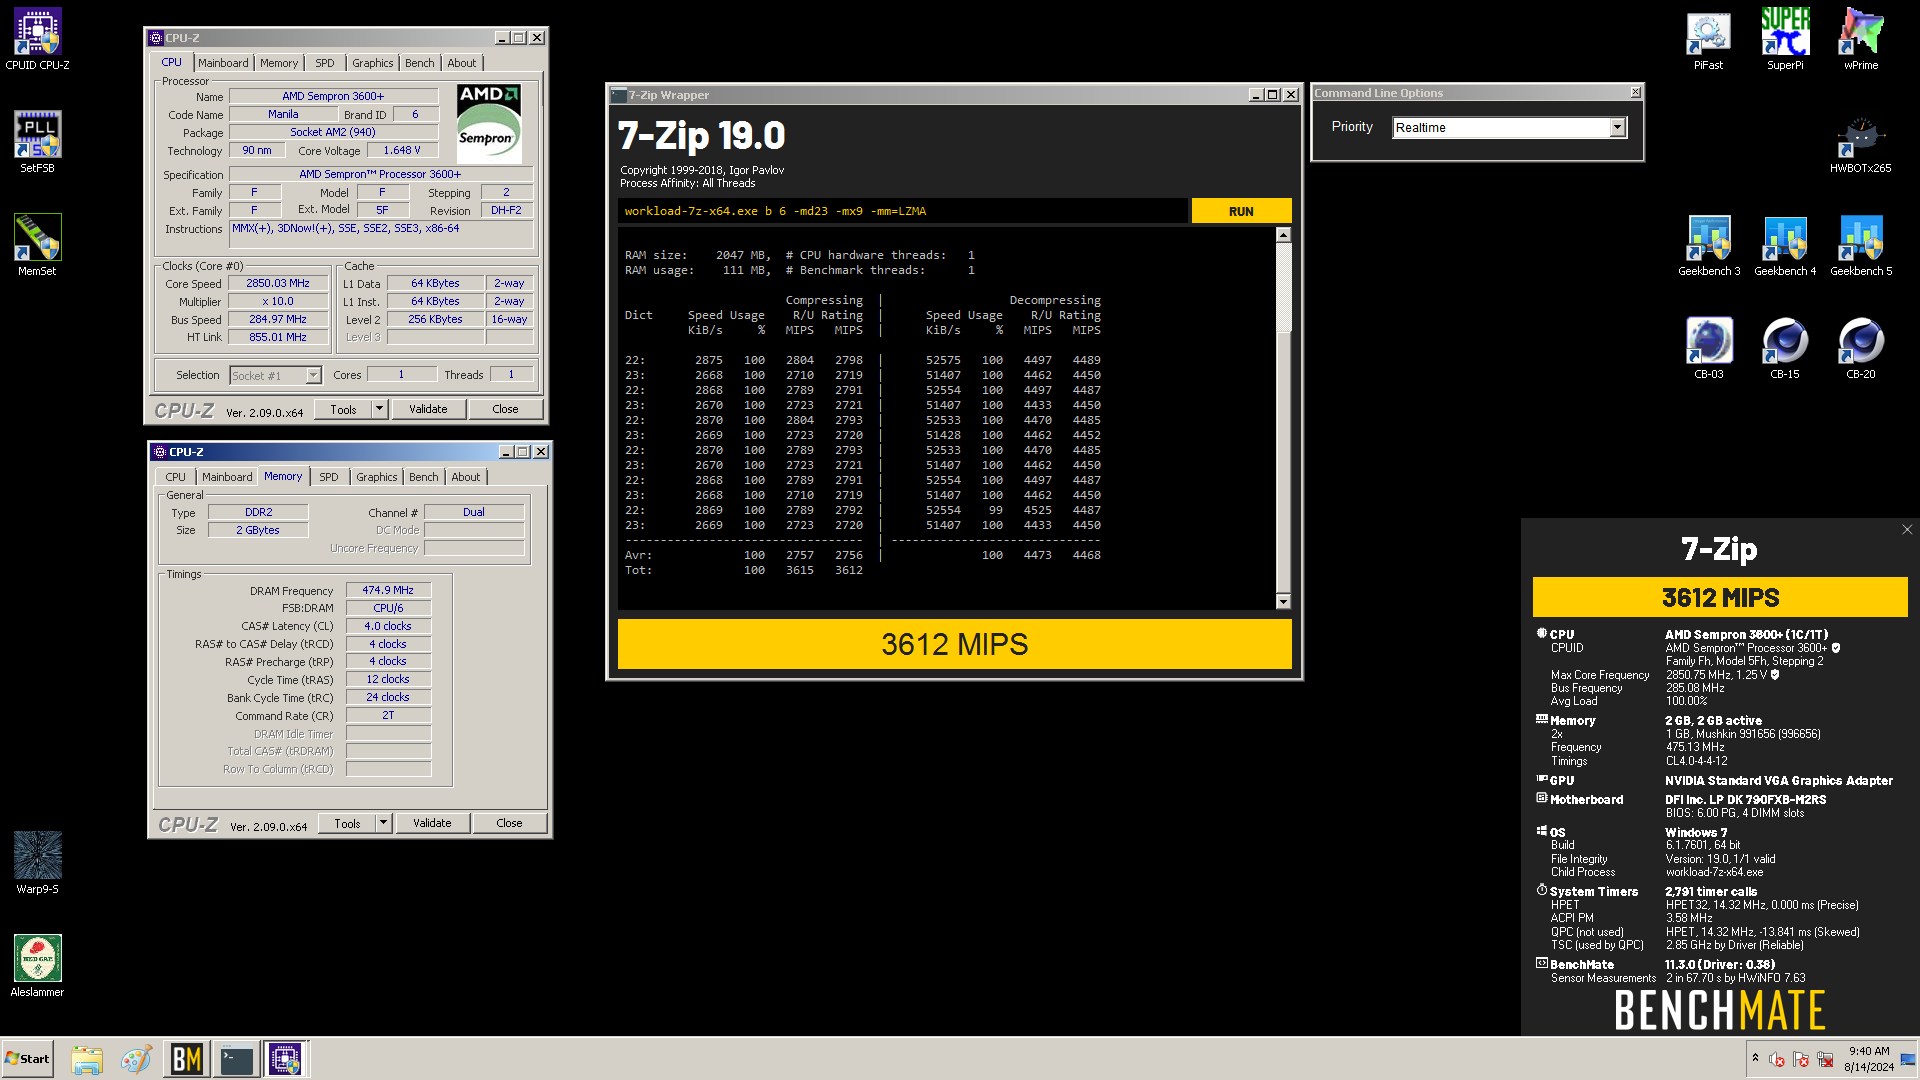Open Geekbench 4 shortcut
The width and height of the screenshot is (1920, 1080).
tap(1785, 246)
